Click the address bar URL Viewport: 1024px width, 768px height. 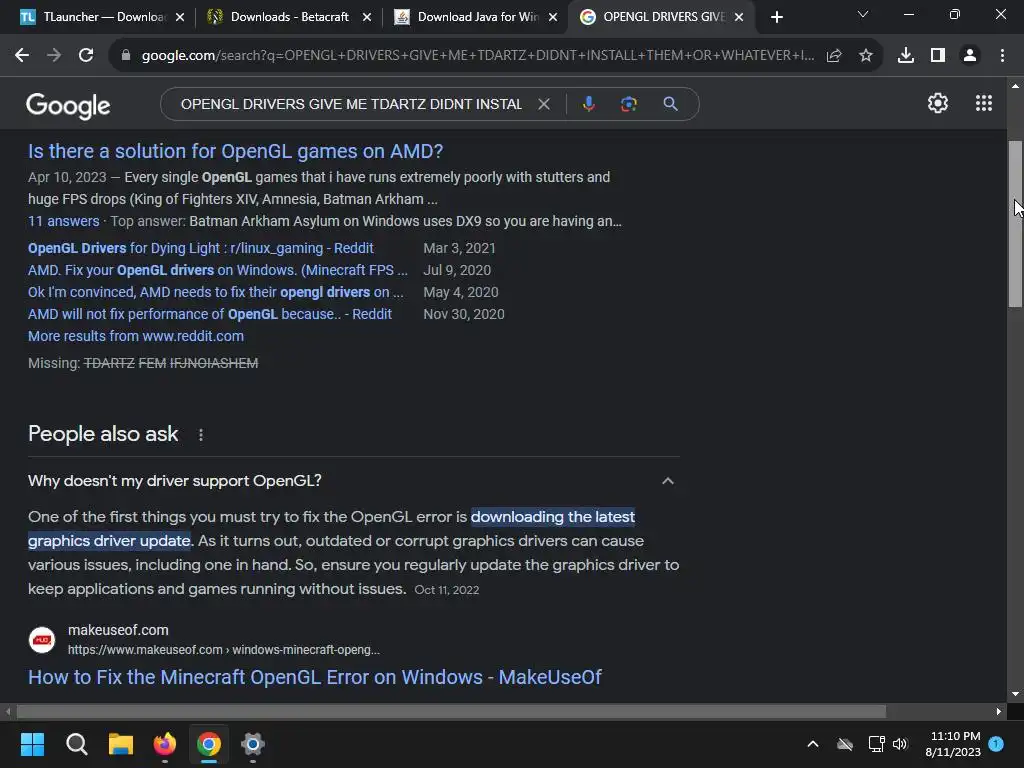click(477, 56)
